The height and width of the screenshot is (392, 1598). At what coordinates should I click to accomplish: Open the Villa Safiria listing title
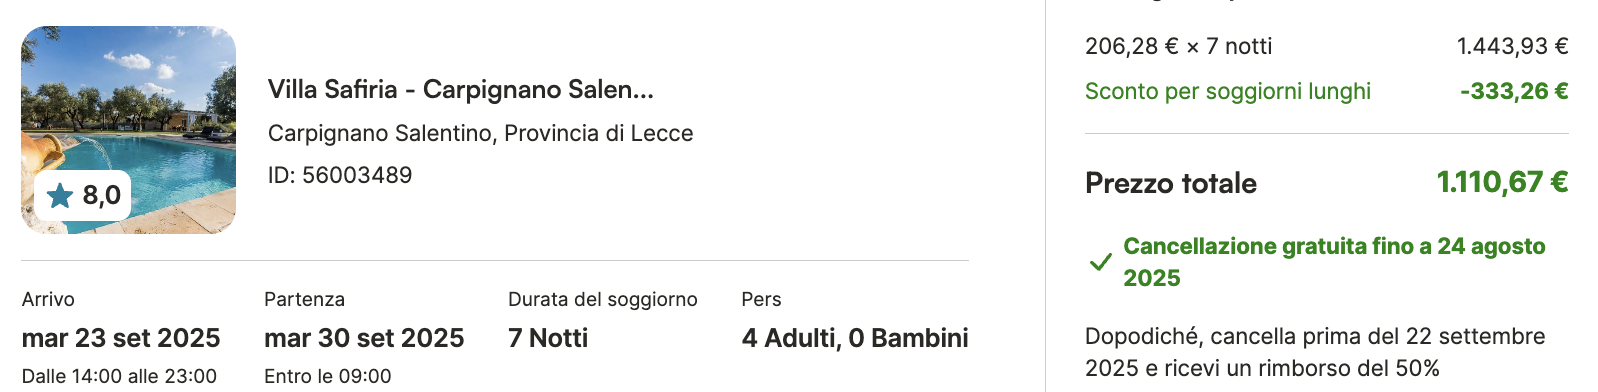coord(461,89)
